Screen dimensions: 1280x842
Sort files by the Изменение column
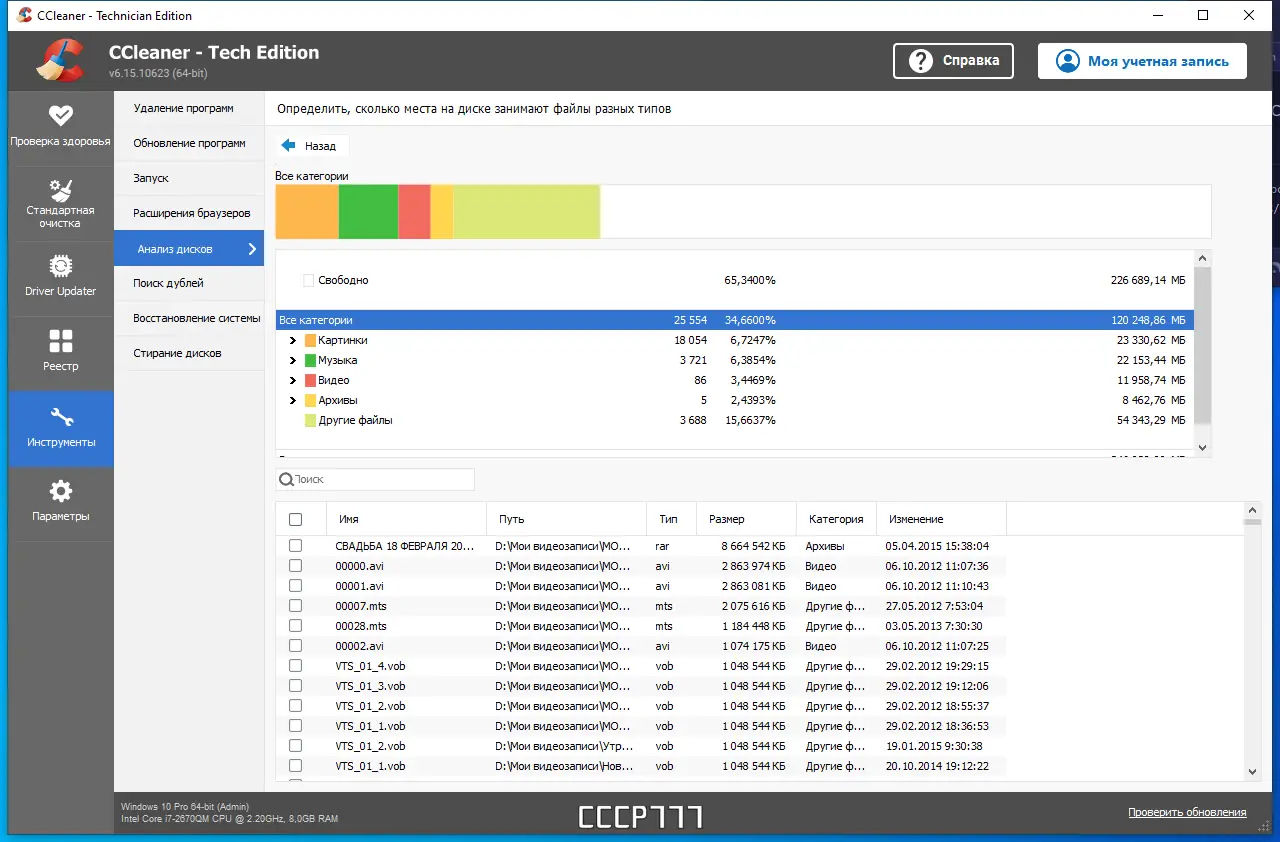[x=942, y=519]
